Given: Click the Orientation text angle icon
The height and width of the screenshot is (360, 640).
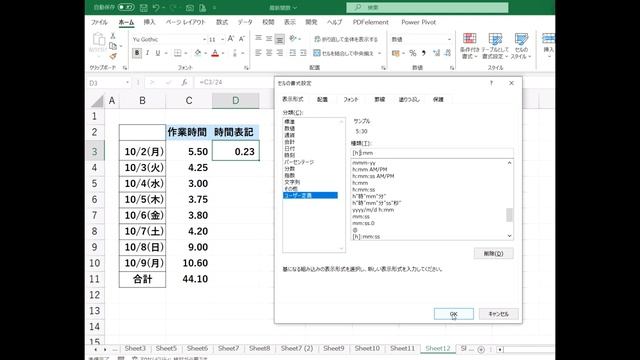Looking at the screenshot, I should [x=293, y=38].
